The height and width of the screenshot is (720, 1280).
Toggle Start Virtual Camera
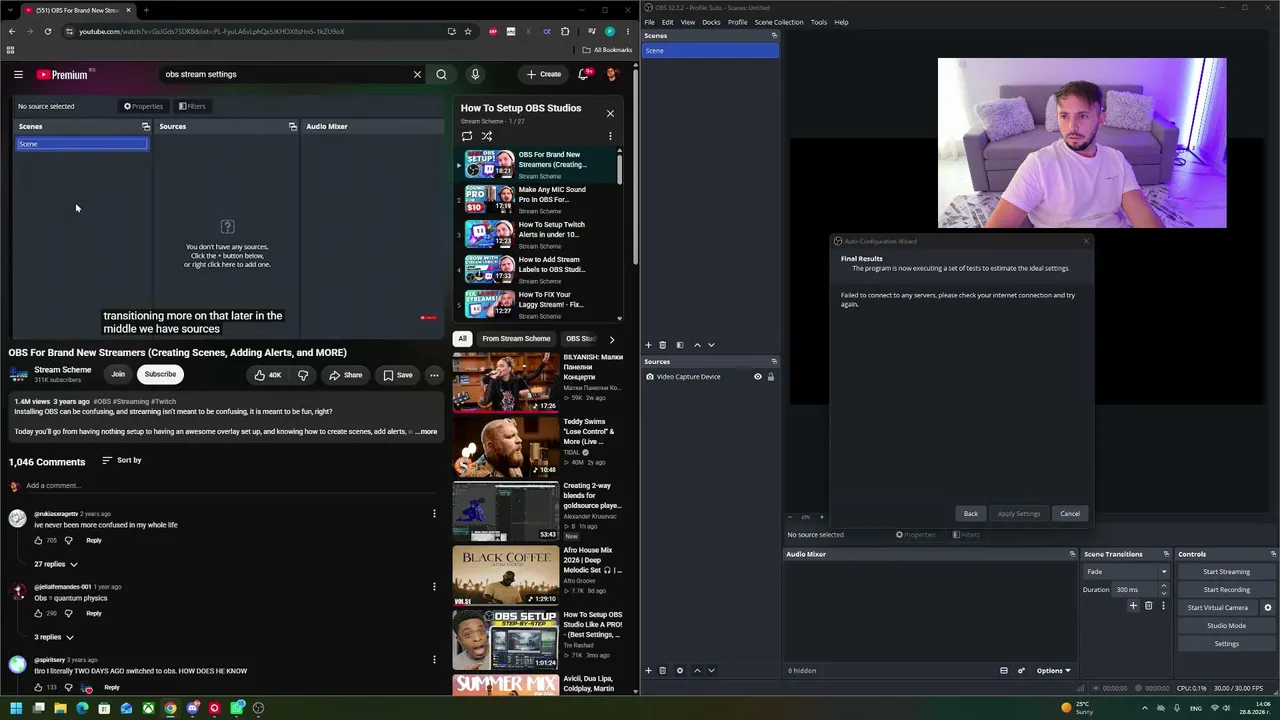pos(1218,607)
